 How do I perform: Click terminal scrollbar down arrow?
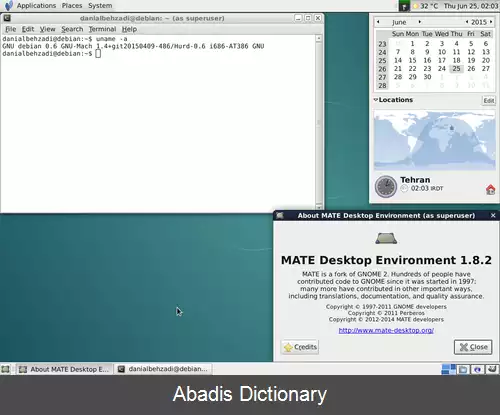coord(319,207)
